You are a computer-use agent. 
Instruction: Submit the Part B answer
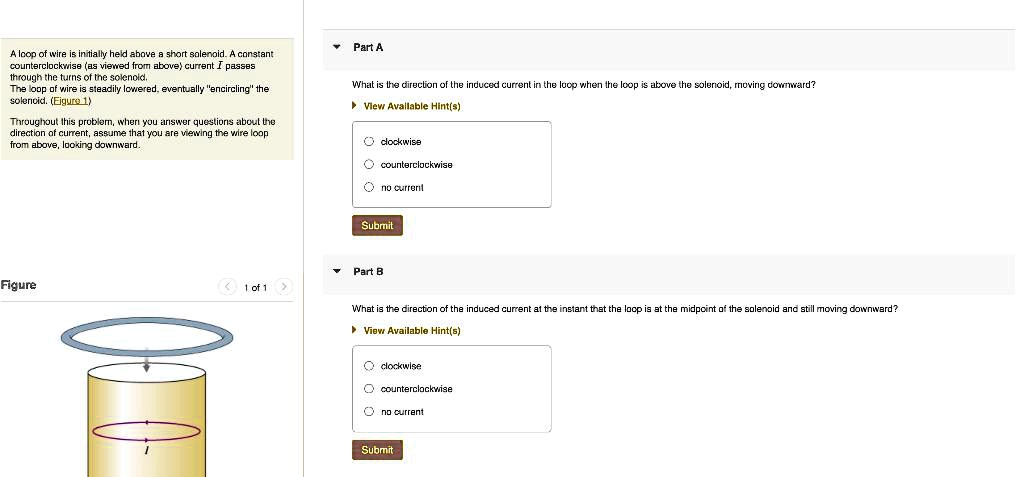(377, 450)
